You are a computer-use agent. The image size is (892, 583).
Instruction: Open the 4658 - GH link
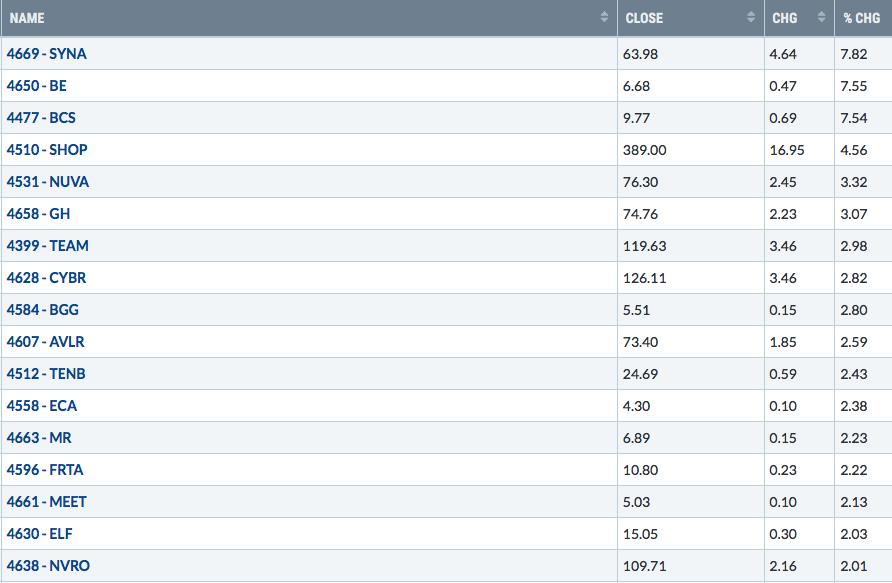(39, 214)
